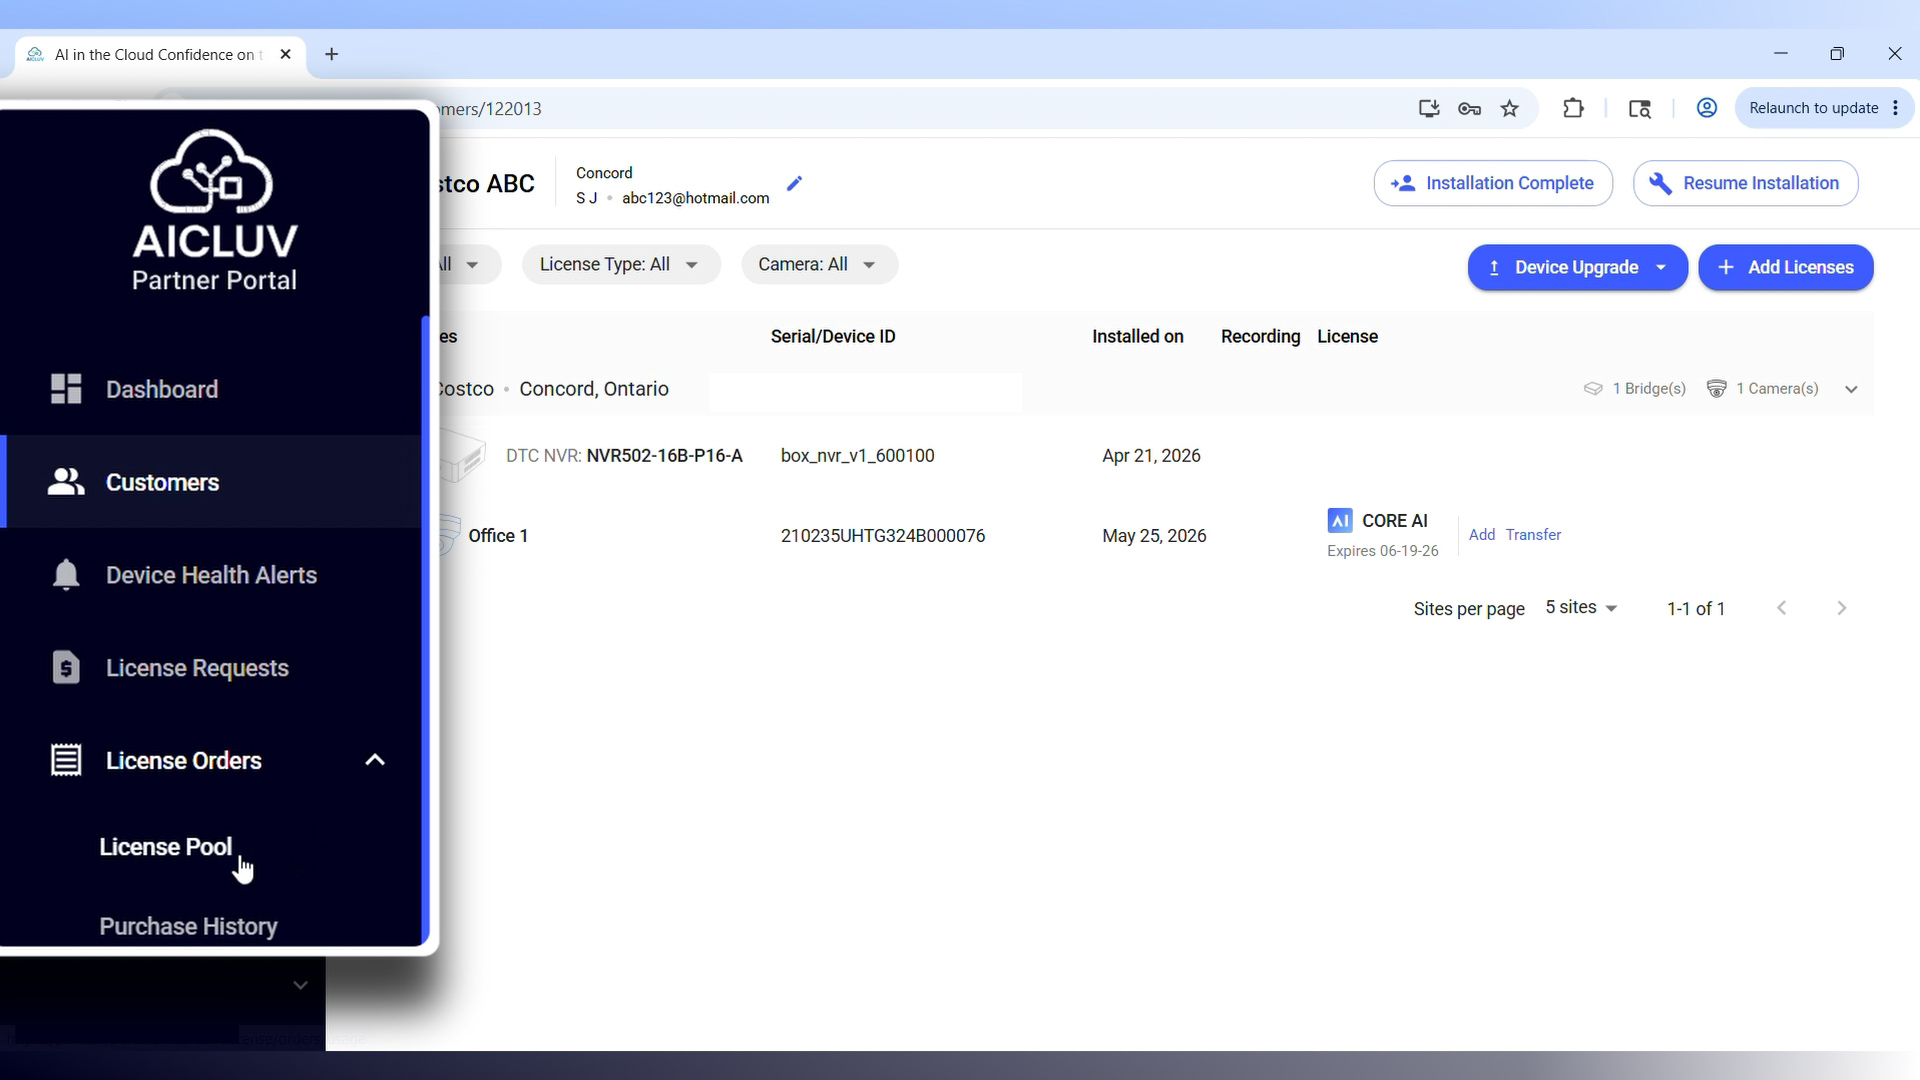Click the CORE AI license badge icon

pos(1339,521)
